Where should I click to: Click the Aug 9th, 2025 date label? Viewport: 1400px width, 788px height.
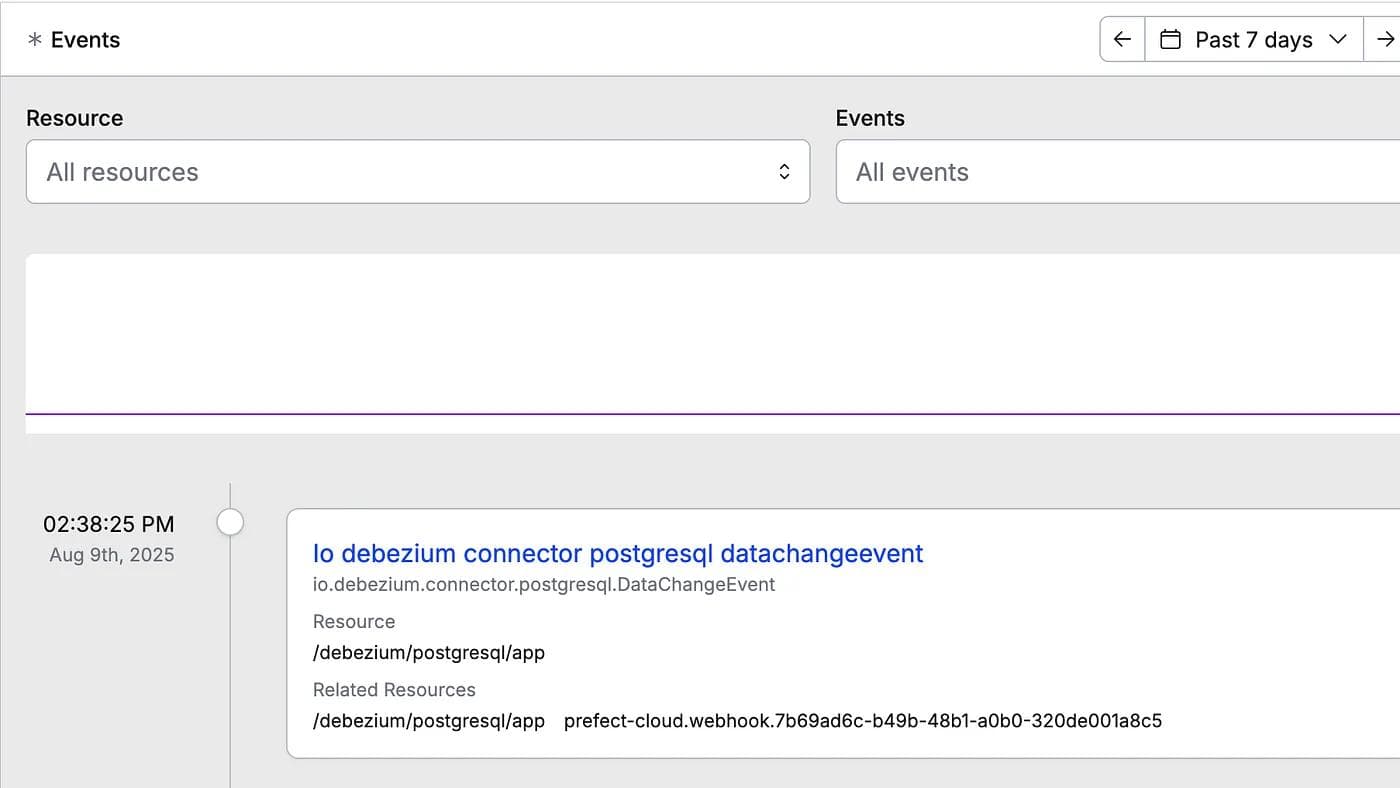[111, 555]
